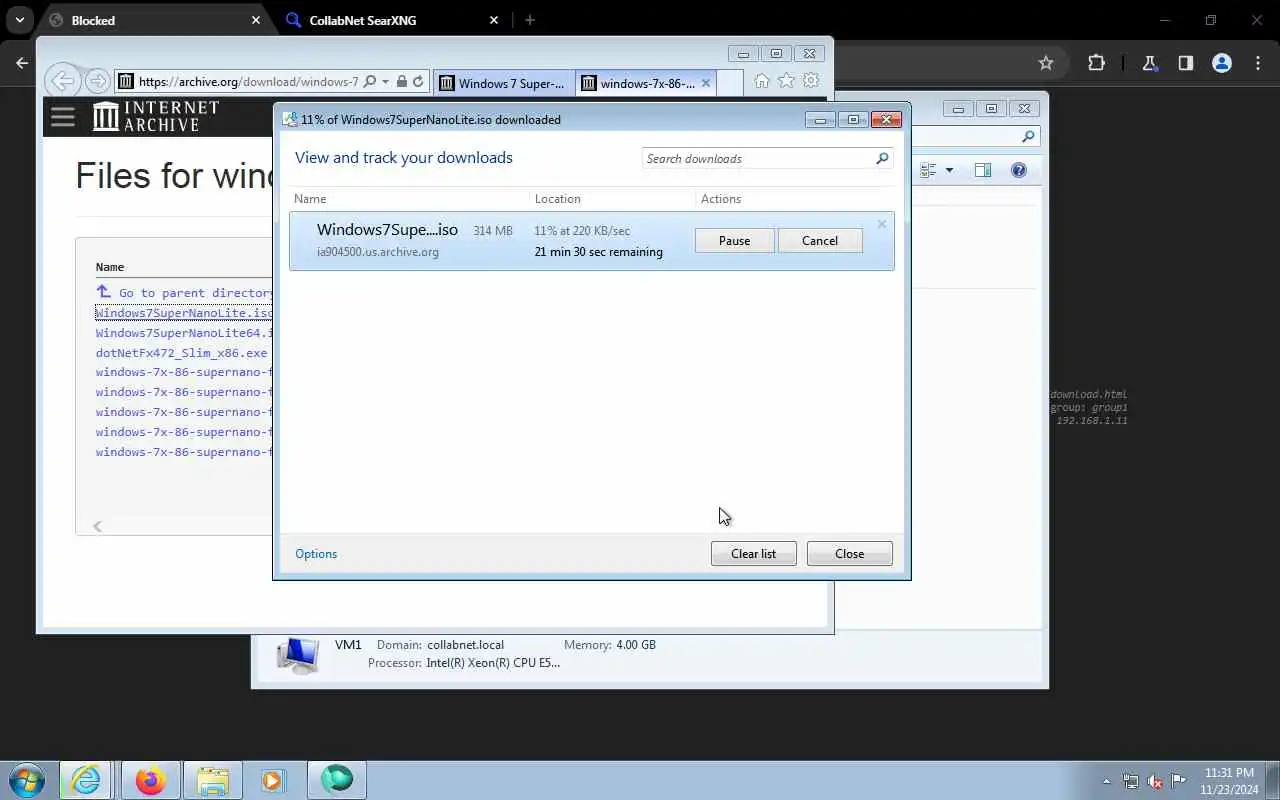Expand the tab search dropdown in outer browser
Screen dimensions: 1280x800
coord(19,20)
